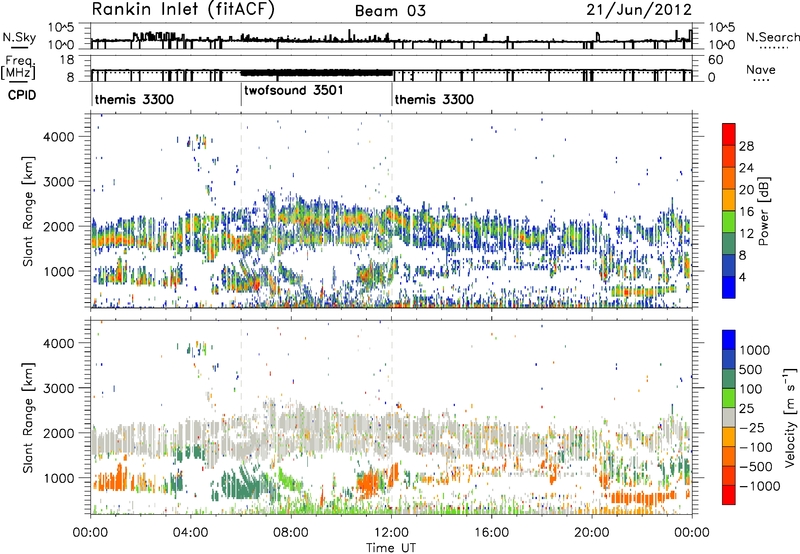Click the 'Velocity [m s-1]' colorbar label
Viewport: 800px width, 554px height.
click(790, 417)
